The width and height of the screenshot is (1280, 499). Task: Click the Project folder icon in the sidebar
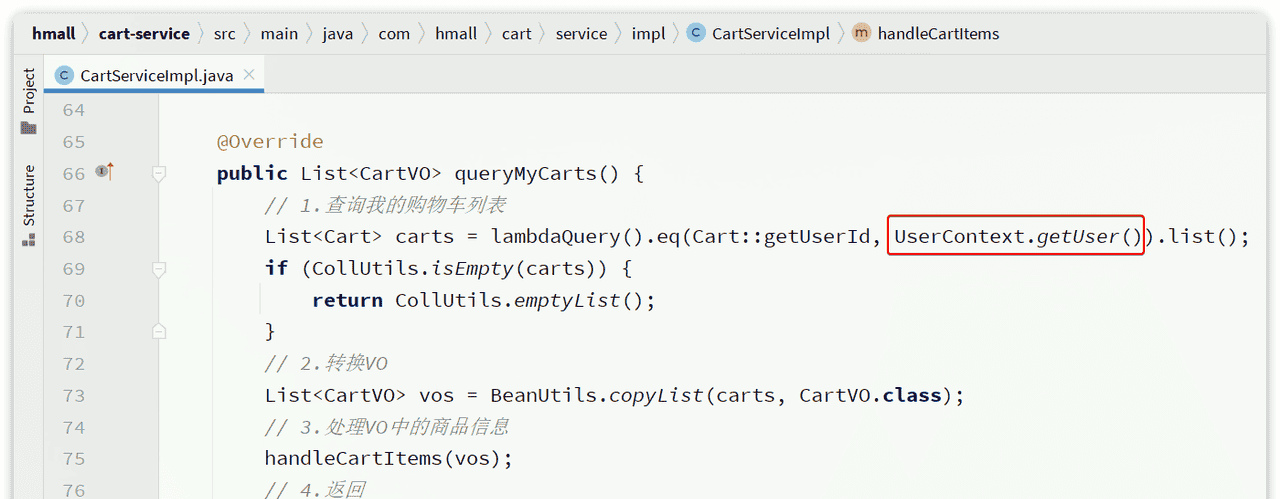click(28, 128)
